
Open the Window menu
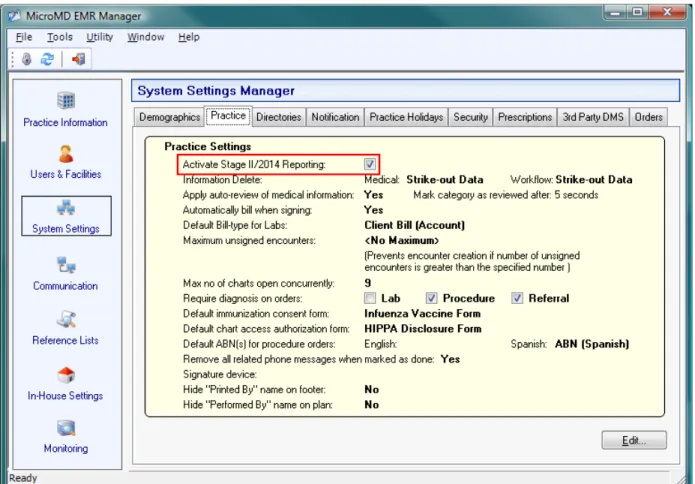146,37
